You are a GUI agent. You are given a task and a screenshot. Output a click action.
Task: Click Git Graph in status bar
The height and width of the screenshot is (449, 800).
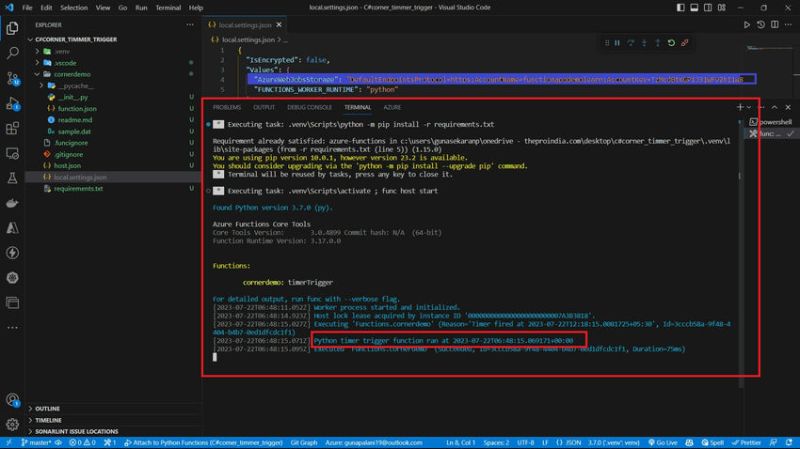click(304, 443)
